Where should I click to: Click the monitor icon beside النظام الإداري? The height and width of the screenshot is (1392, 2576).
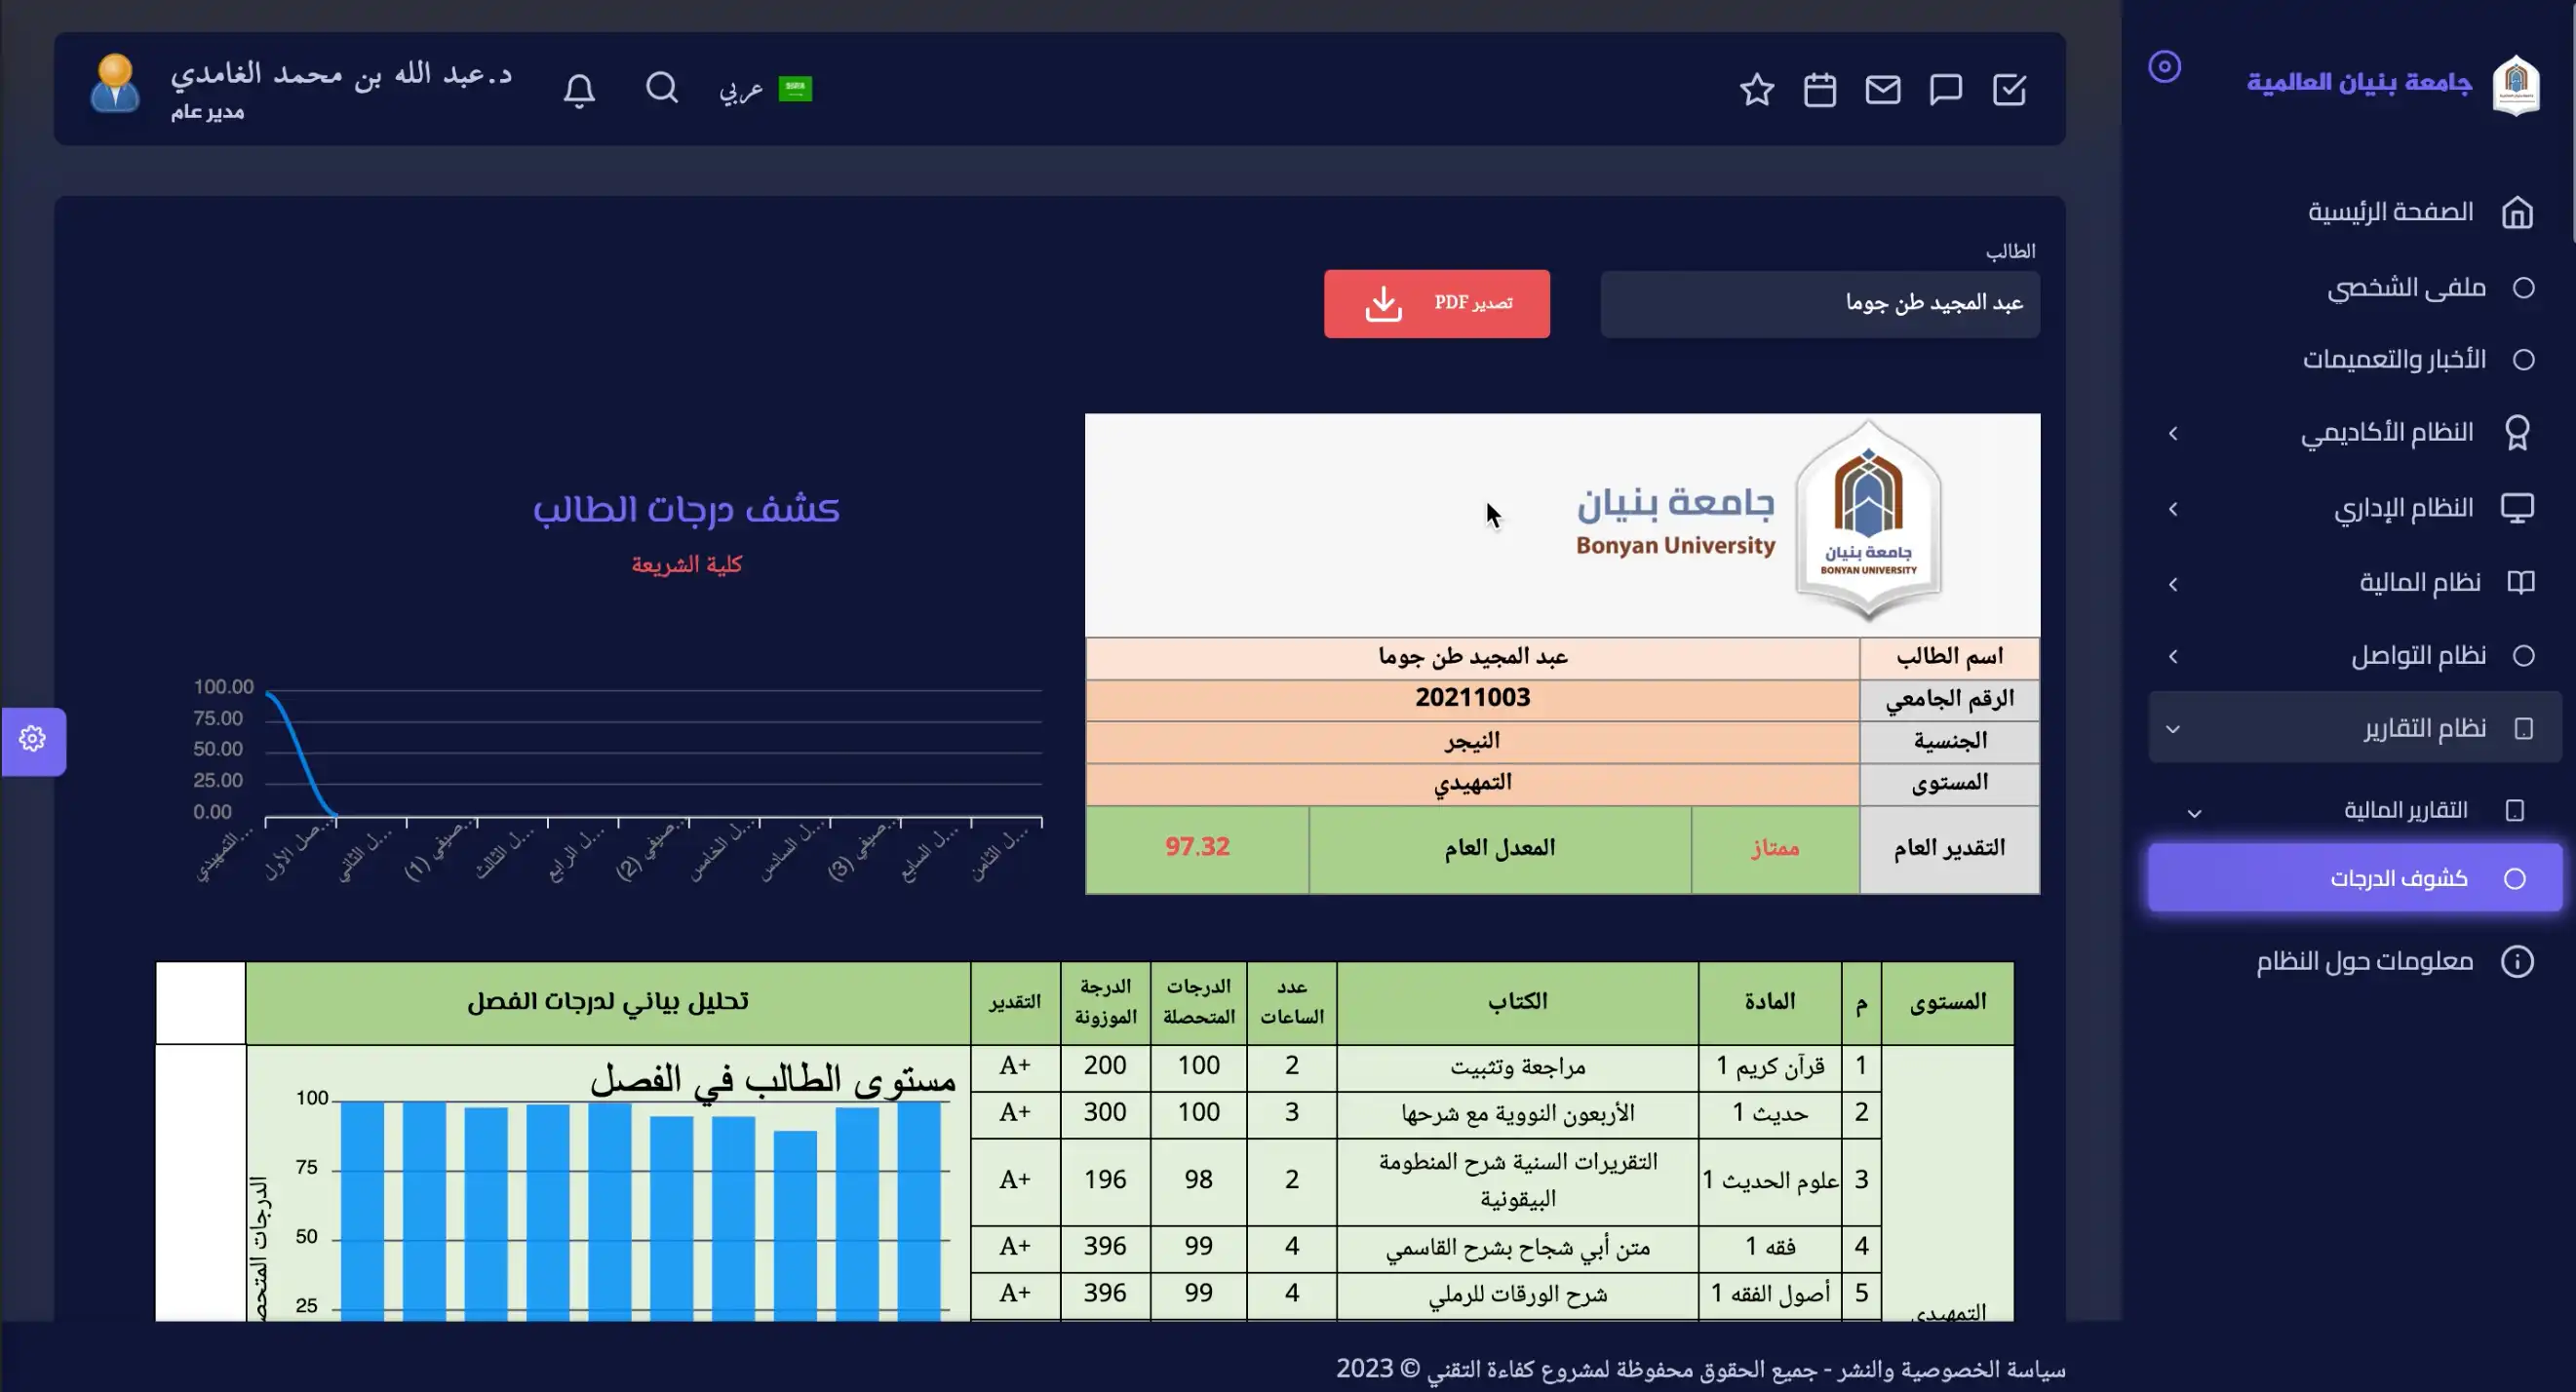click(2517, 508)
